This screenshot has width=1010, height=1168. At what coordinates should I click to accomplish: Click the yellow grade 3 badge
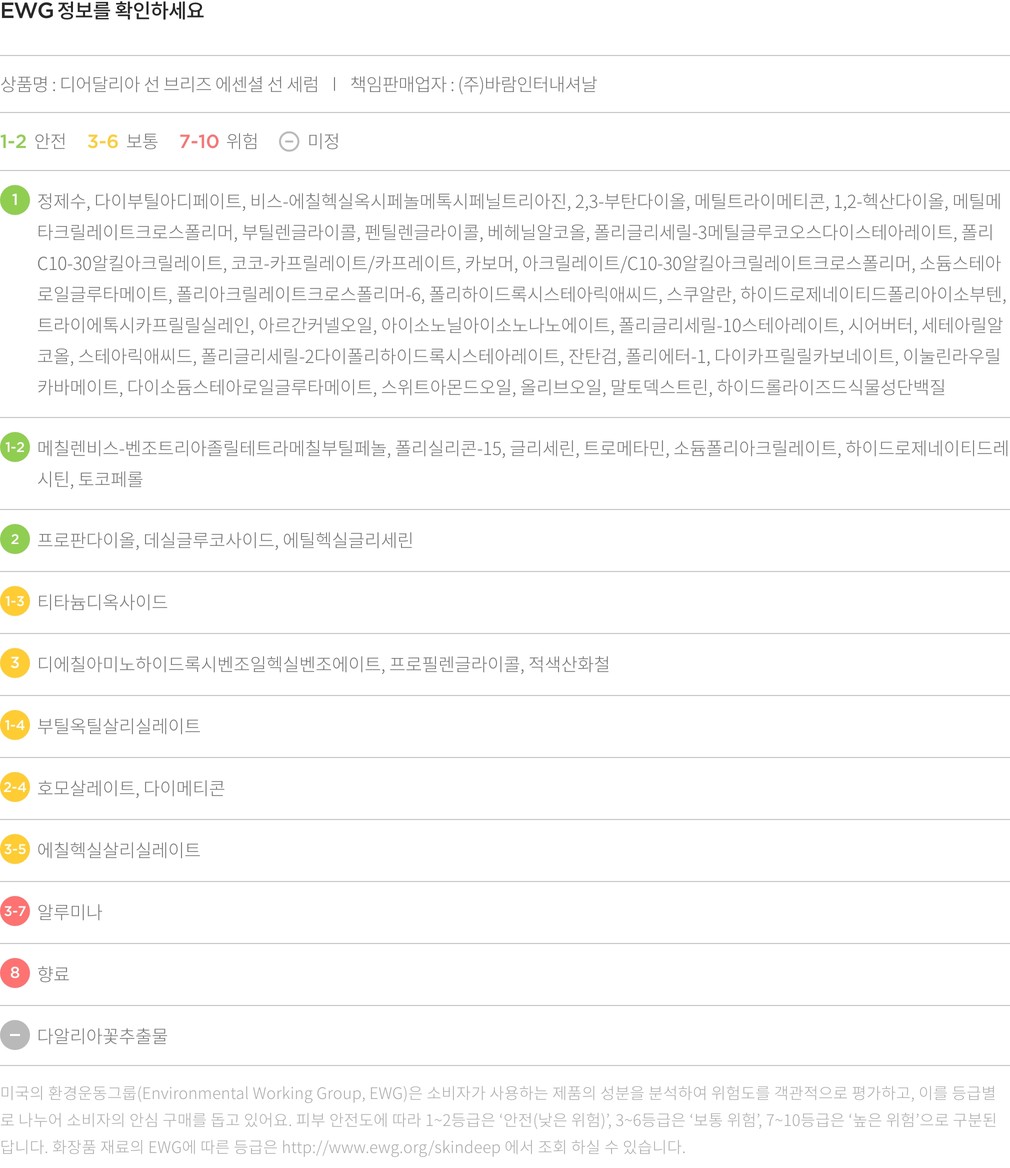[x=15, y=664]
